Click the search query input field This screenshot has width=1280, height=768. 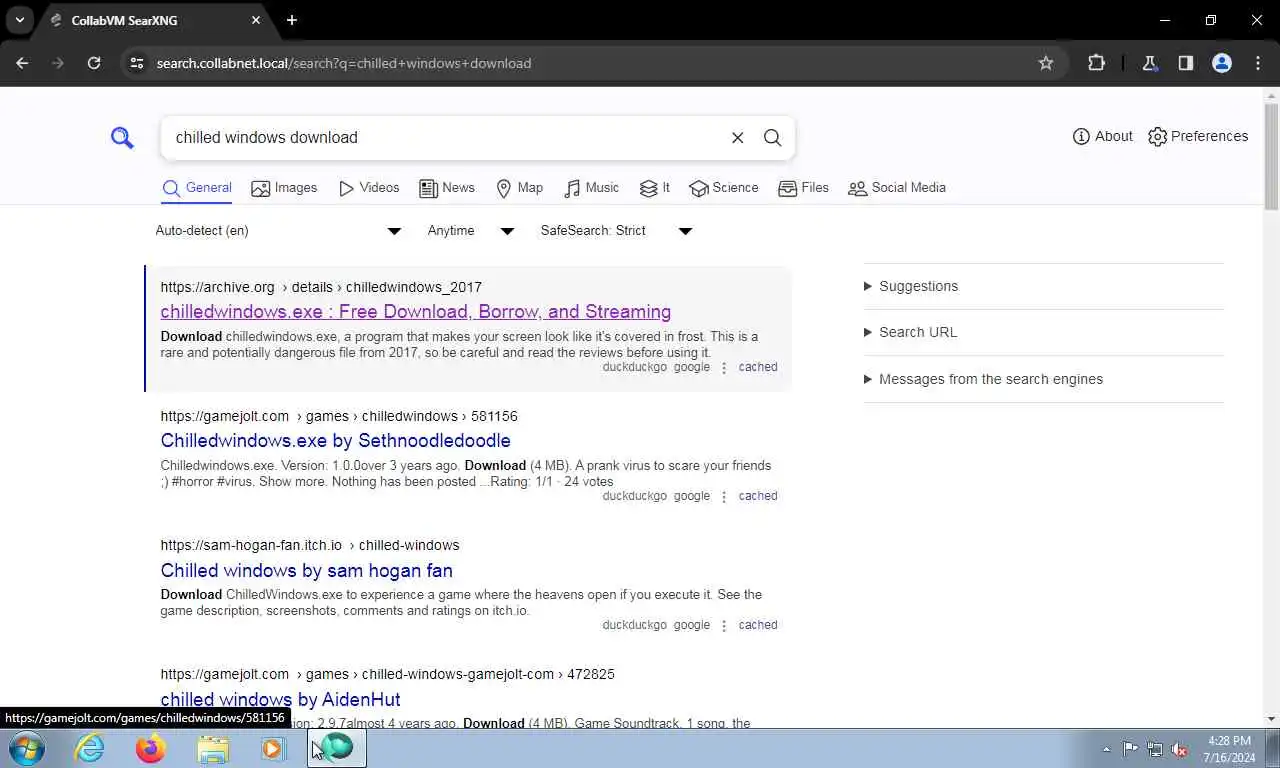coord(445,138)
